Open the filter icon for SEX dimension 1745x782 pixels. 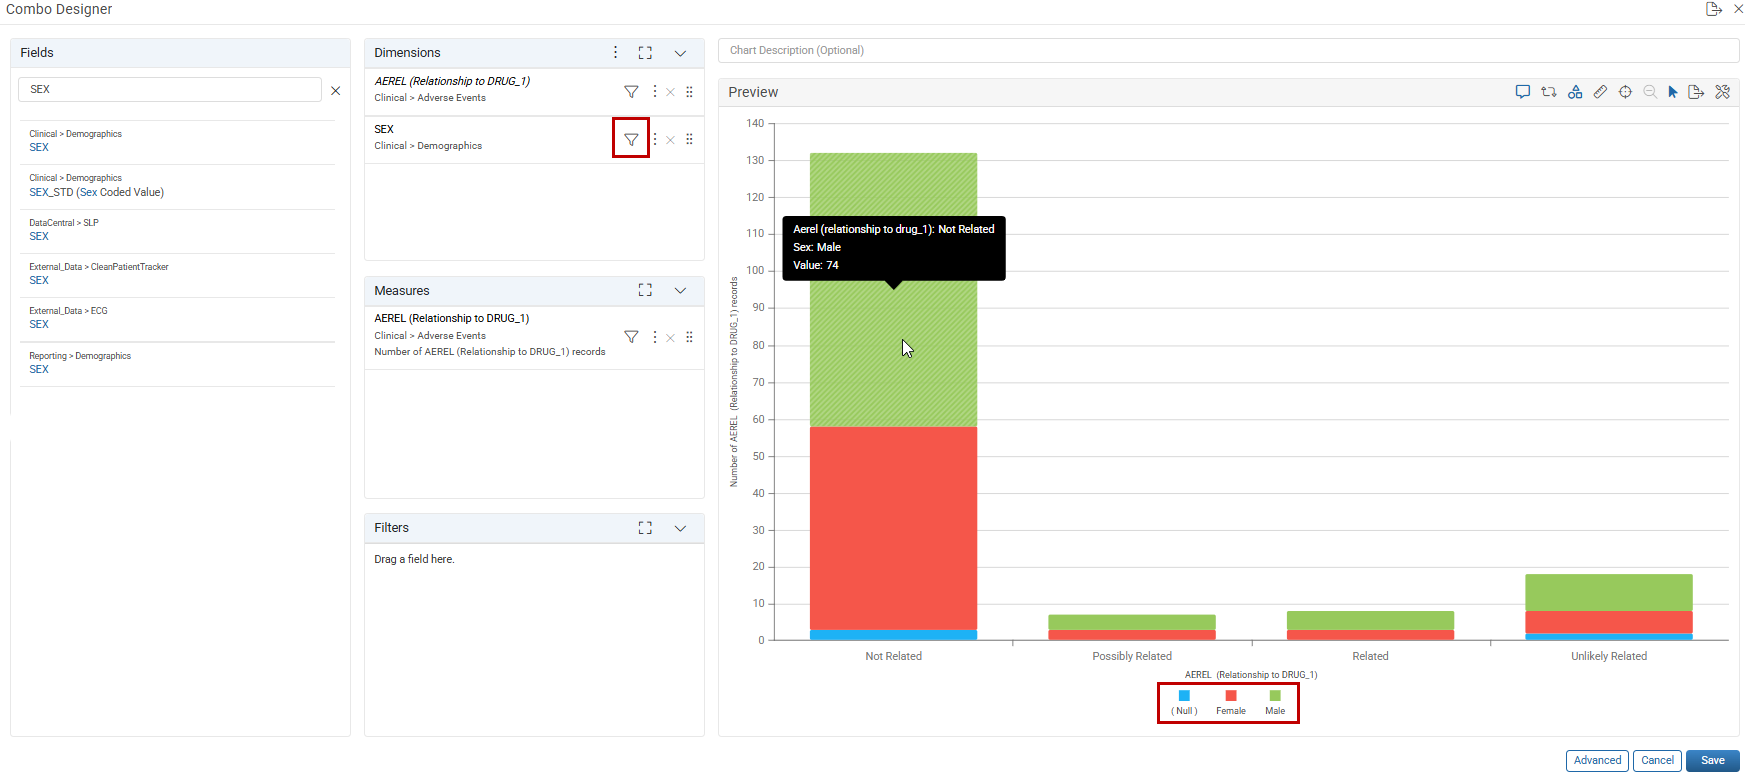631,139
